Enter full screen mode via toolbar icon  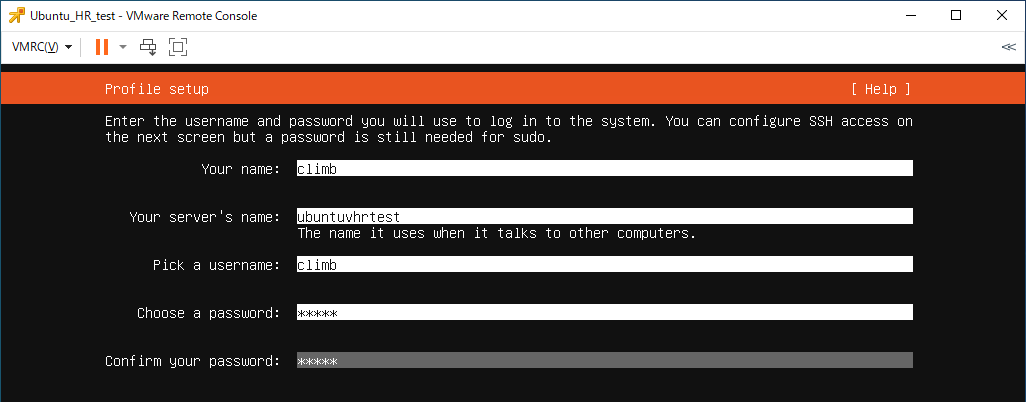click(x=178, y=47)
